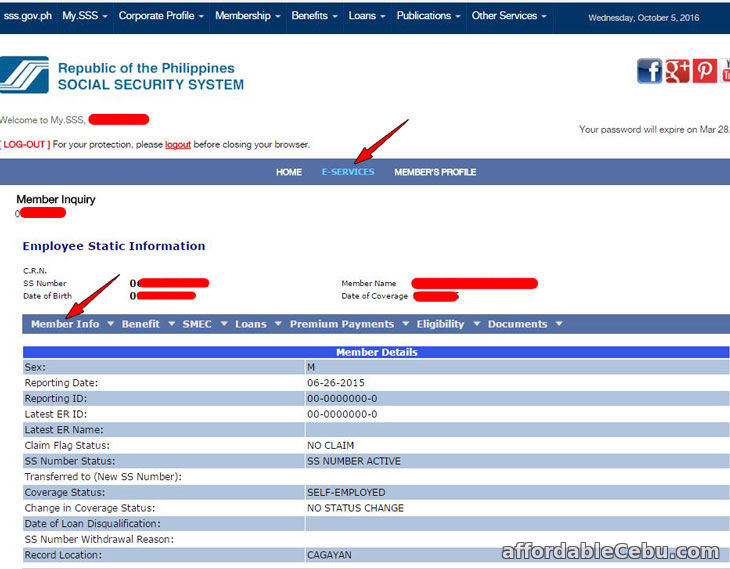The image size is (730, 569).
Task: Select the E-SERVICES tab
Action: point(348,172)
